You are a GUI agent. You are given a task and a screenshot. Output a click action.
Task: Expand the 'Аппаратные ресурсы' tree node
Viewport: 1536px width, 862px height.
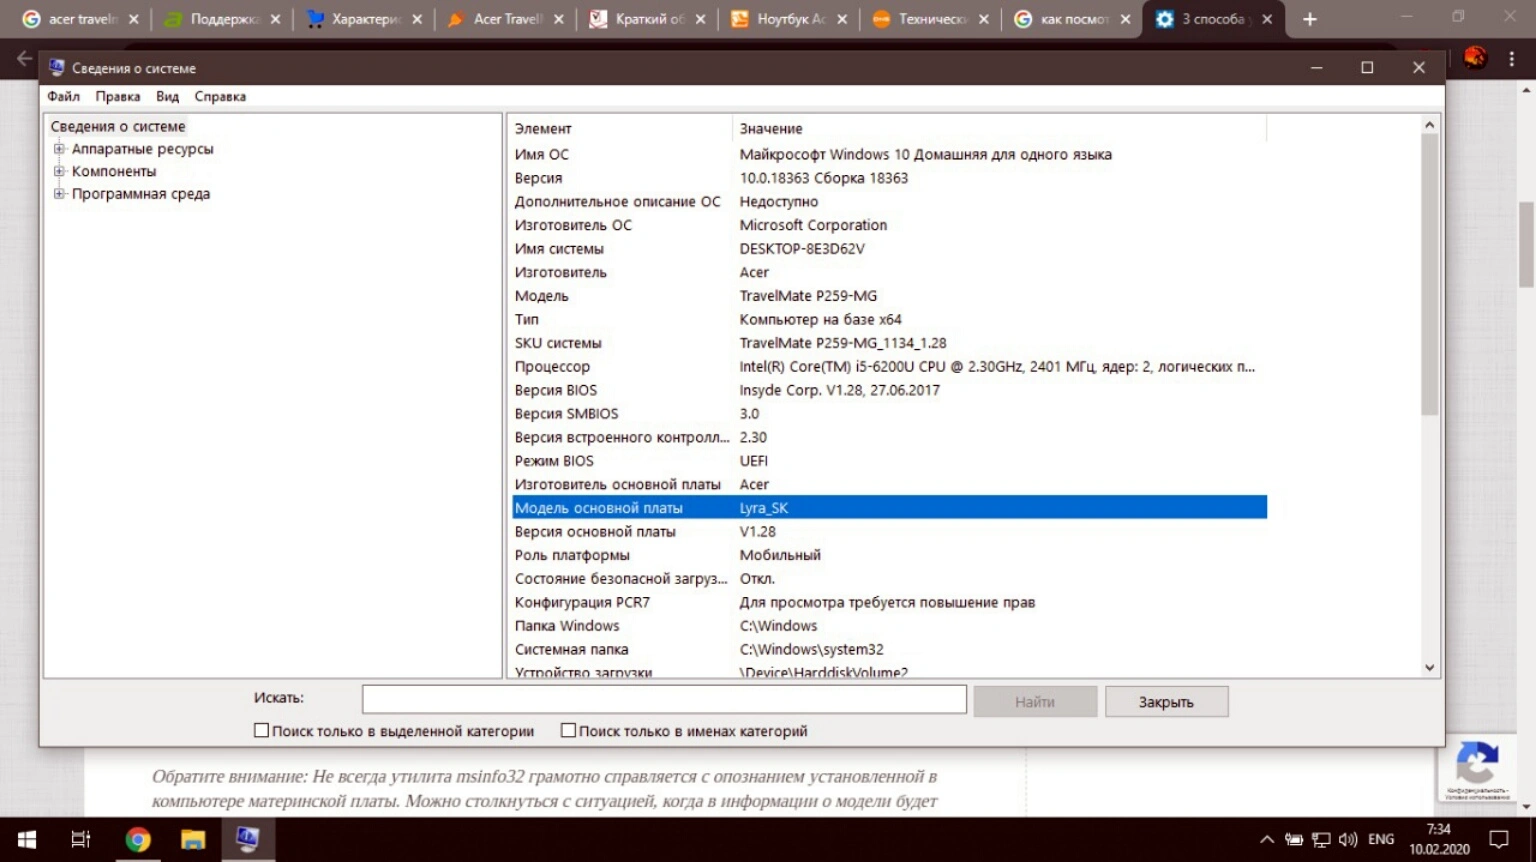tap(59, 149)
